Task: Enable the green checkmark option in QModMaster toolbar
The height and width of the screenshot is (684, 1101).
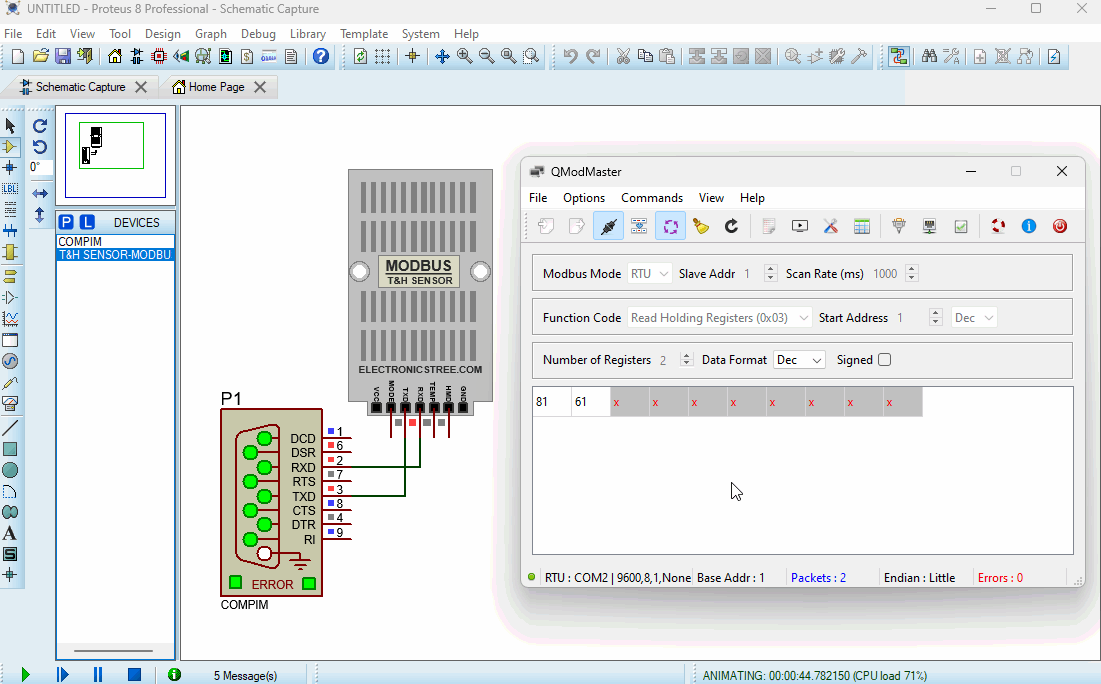Action: click(961, 226)
